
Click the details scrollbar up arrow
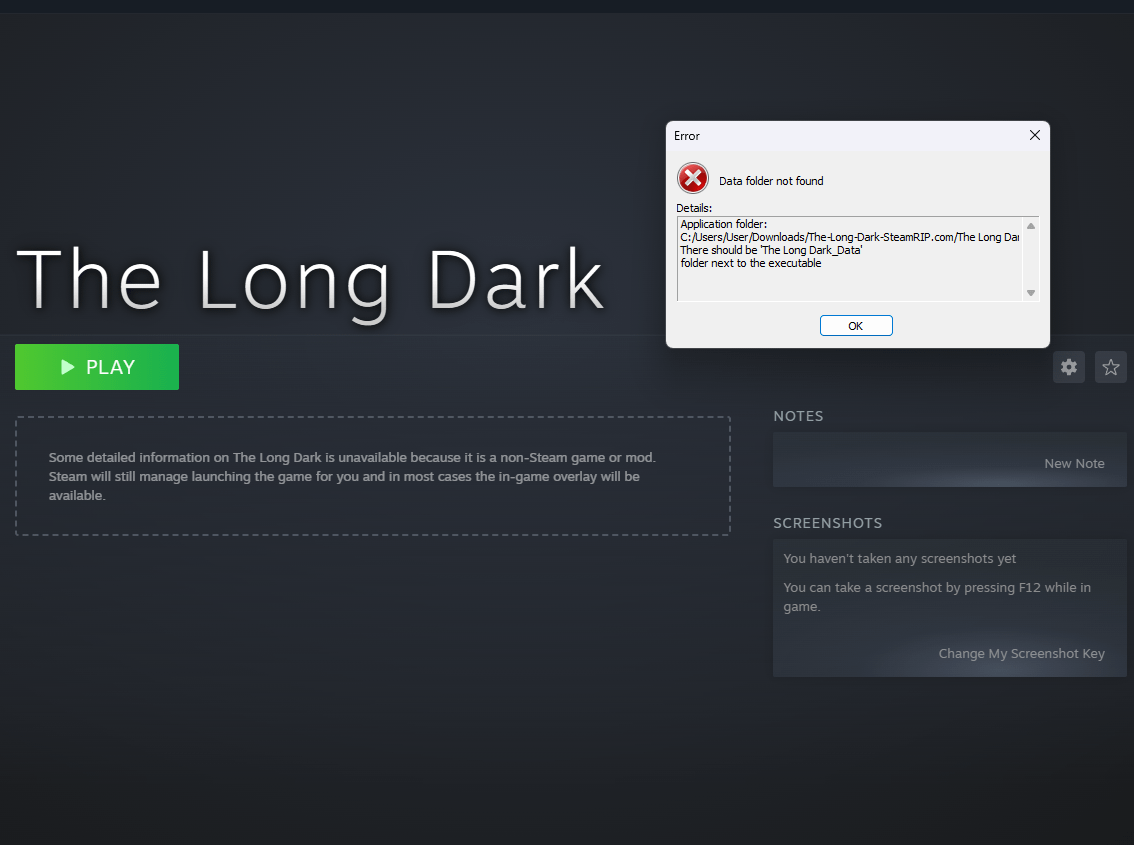point(1031,226)
